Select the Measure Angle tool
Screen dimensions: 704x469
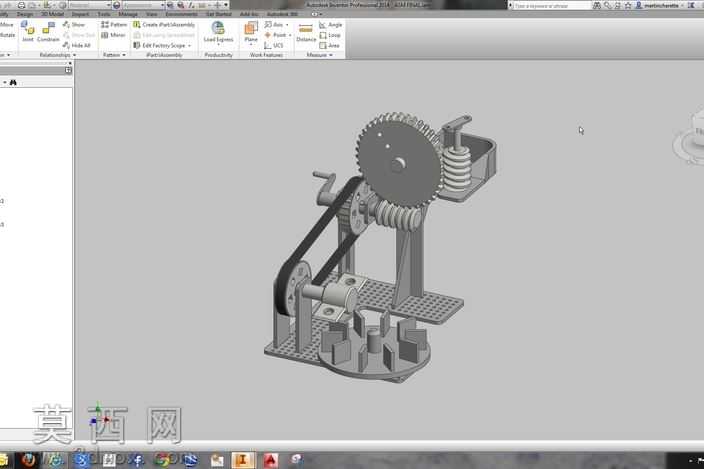click(x=331, y=25)
